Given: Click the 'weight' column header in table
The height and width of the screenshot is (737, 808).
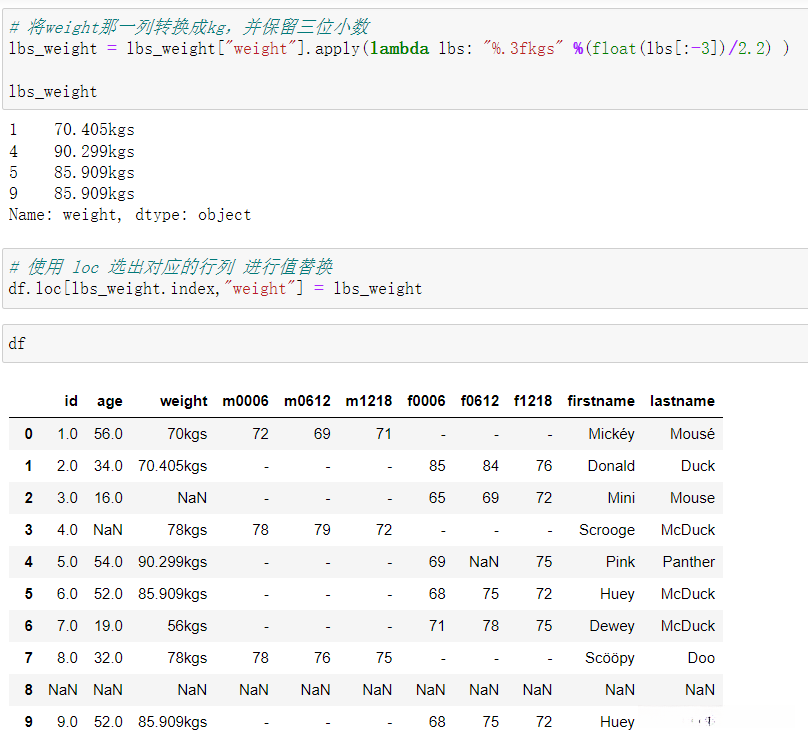Looking at the screenshot, I should pos(183,401).
